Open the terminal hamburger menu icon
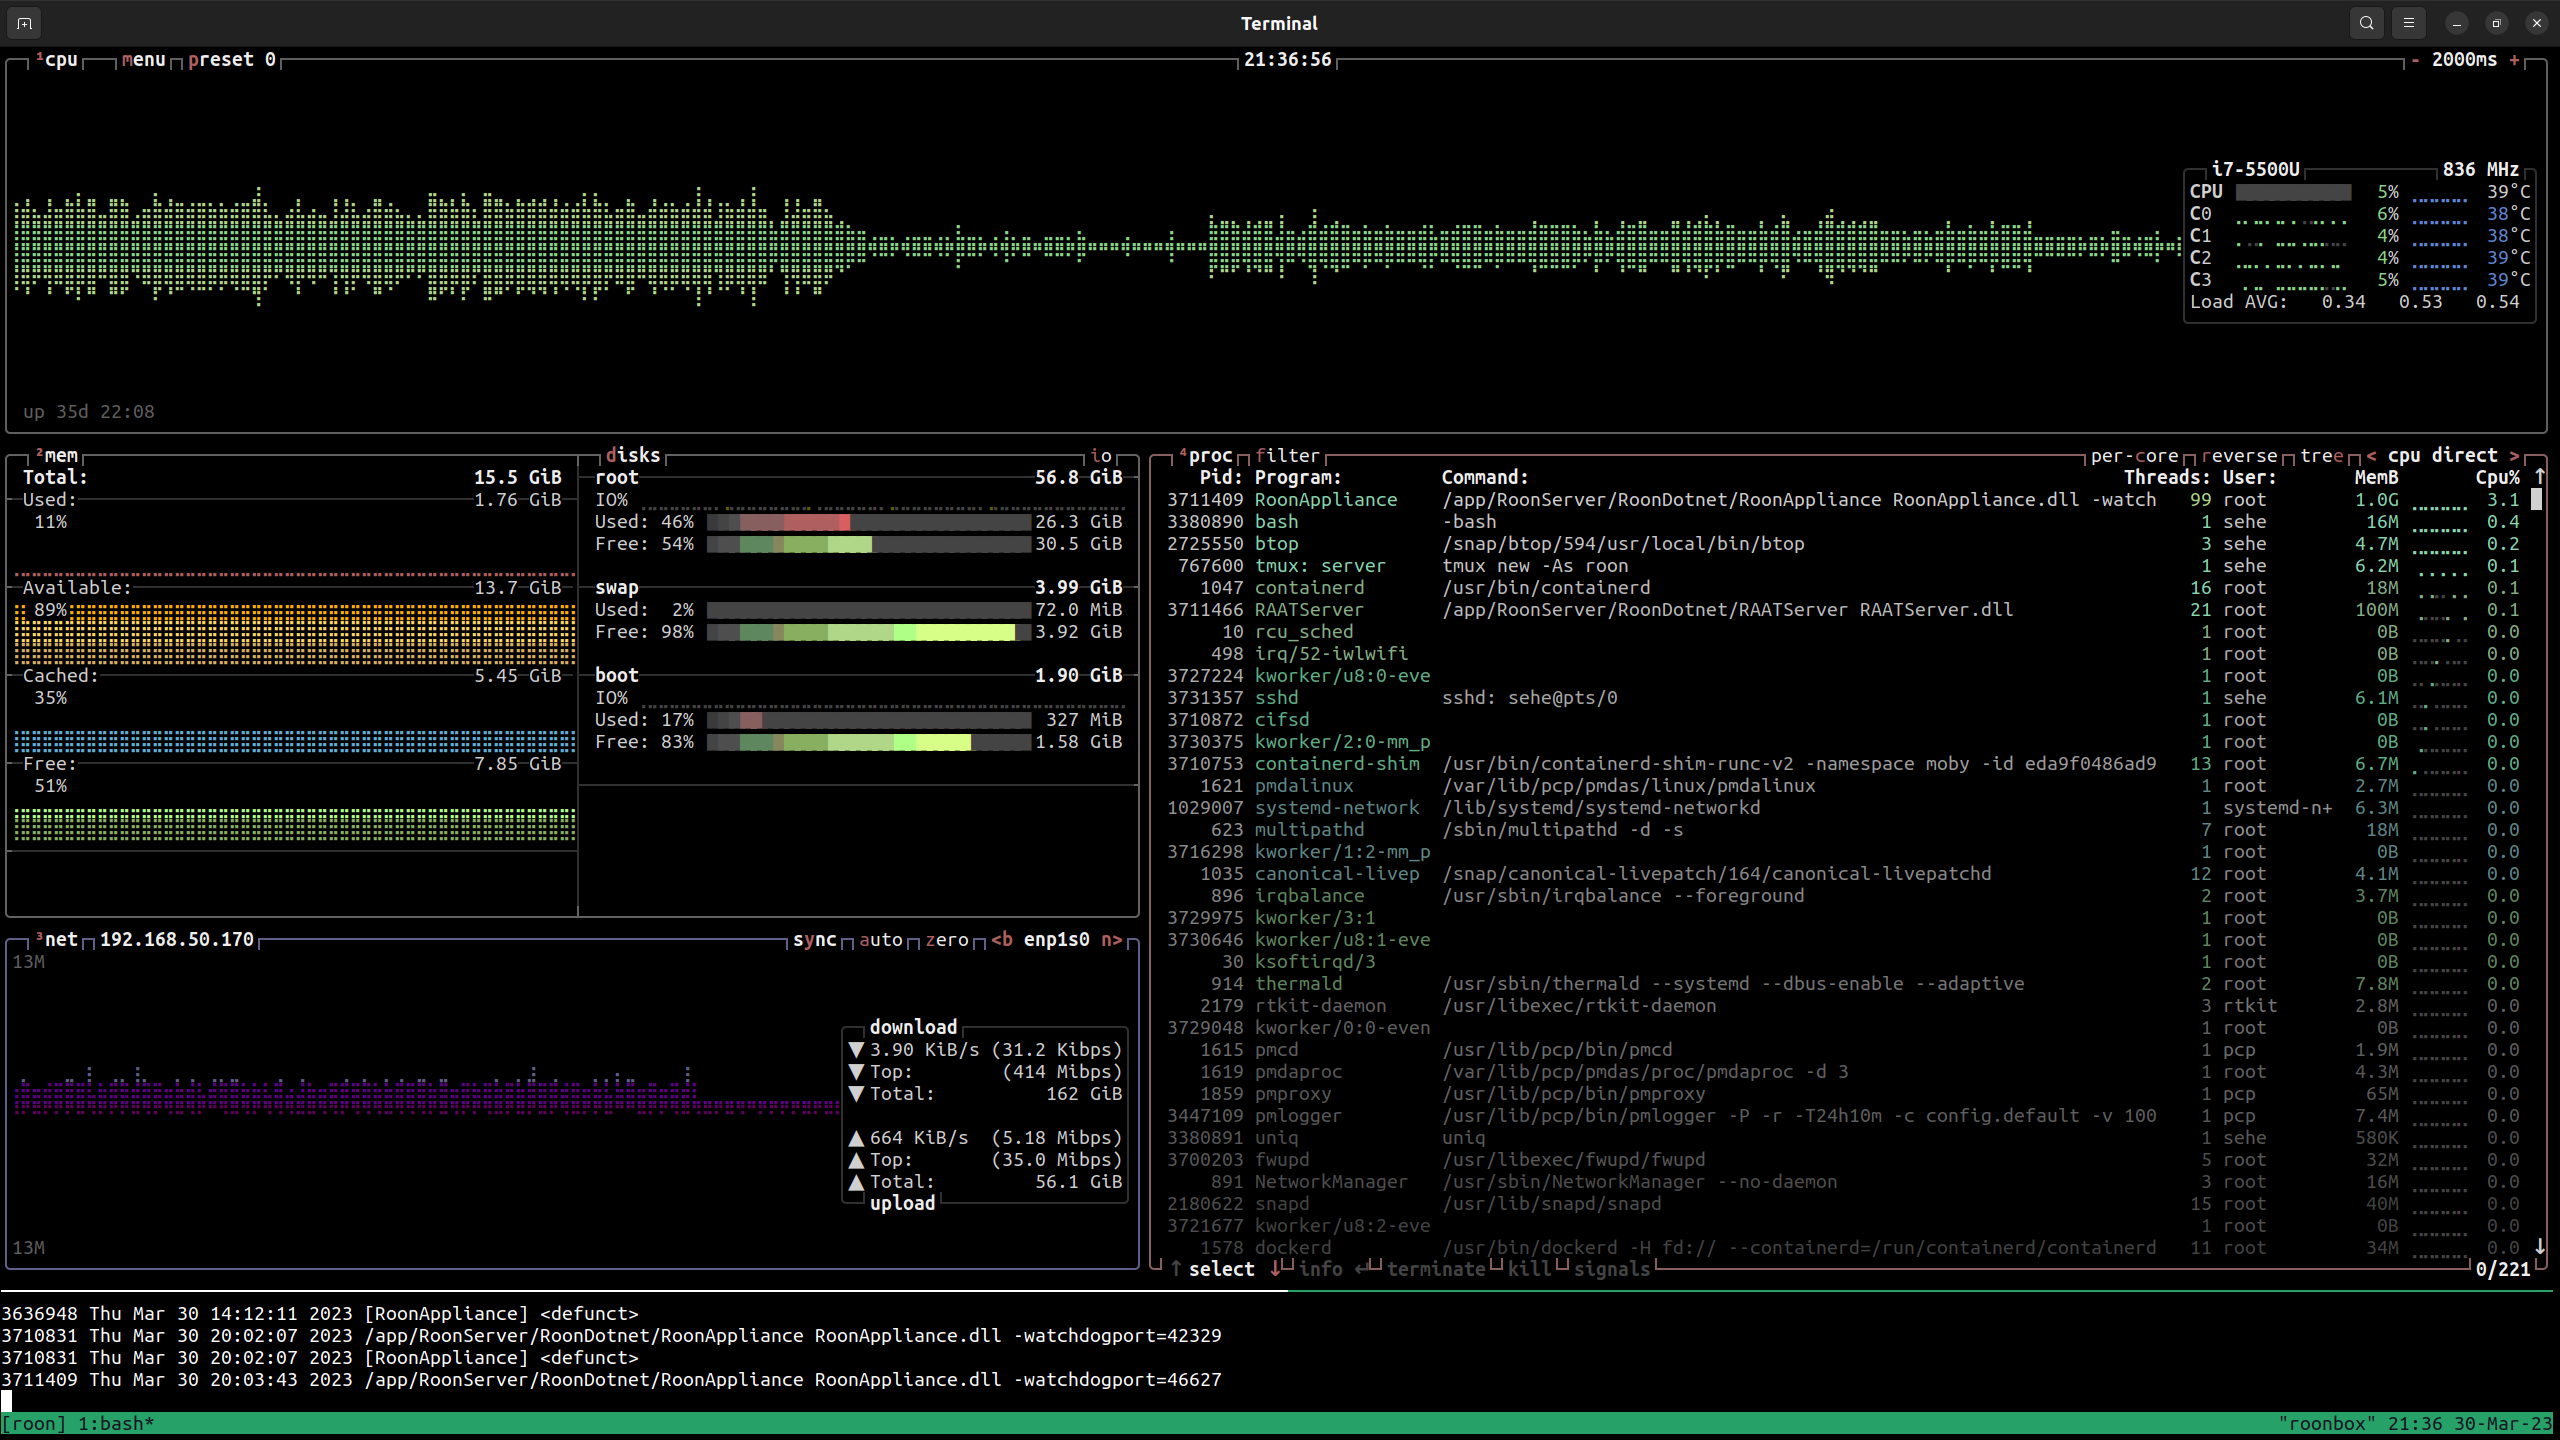This screenshot has width=2560, height=1440. point(2409,23)
